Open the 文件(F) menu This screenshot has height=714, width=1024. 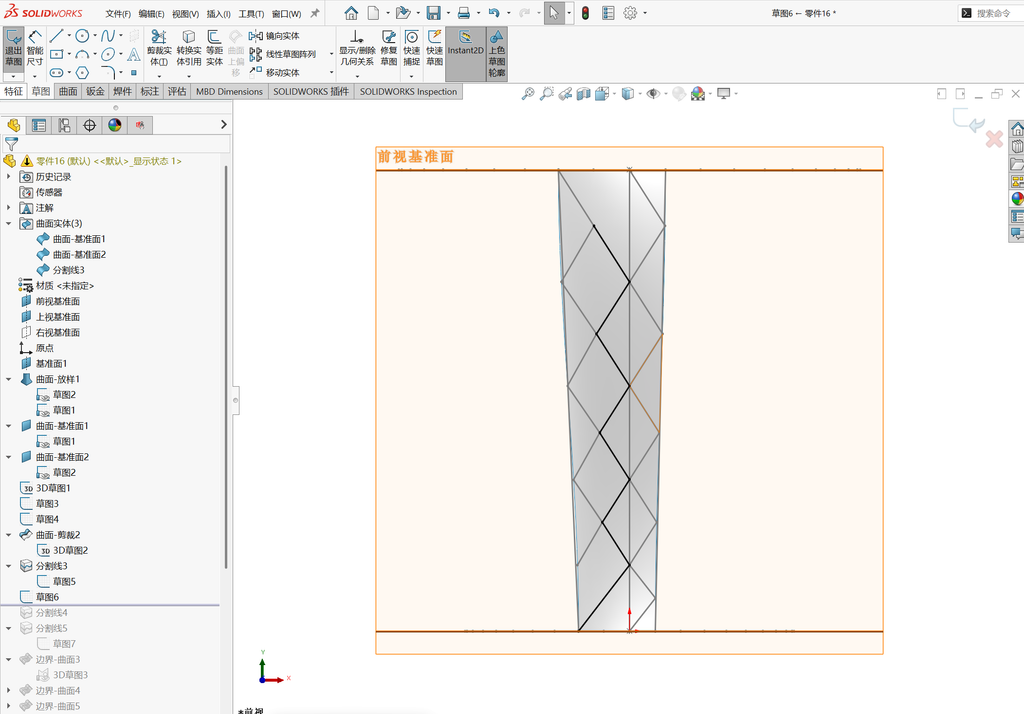[x=118, y=14]
